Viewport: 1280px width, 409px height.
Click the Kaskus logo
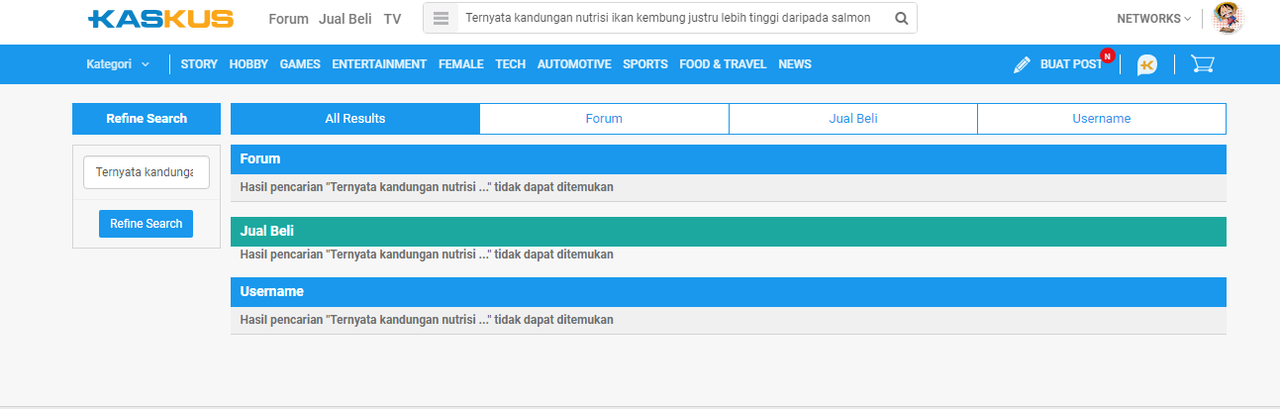[161, 18]
